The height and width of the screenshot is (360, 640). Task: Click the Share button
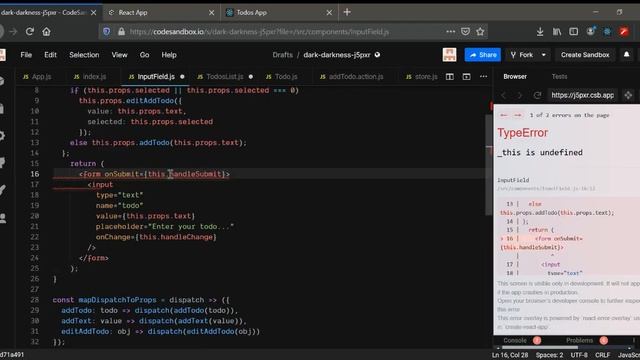tap(482, 55)
